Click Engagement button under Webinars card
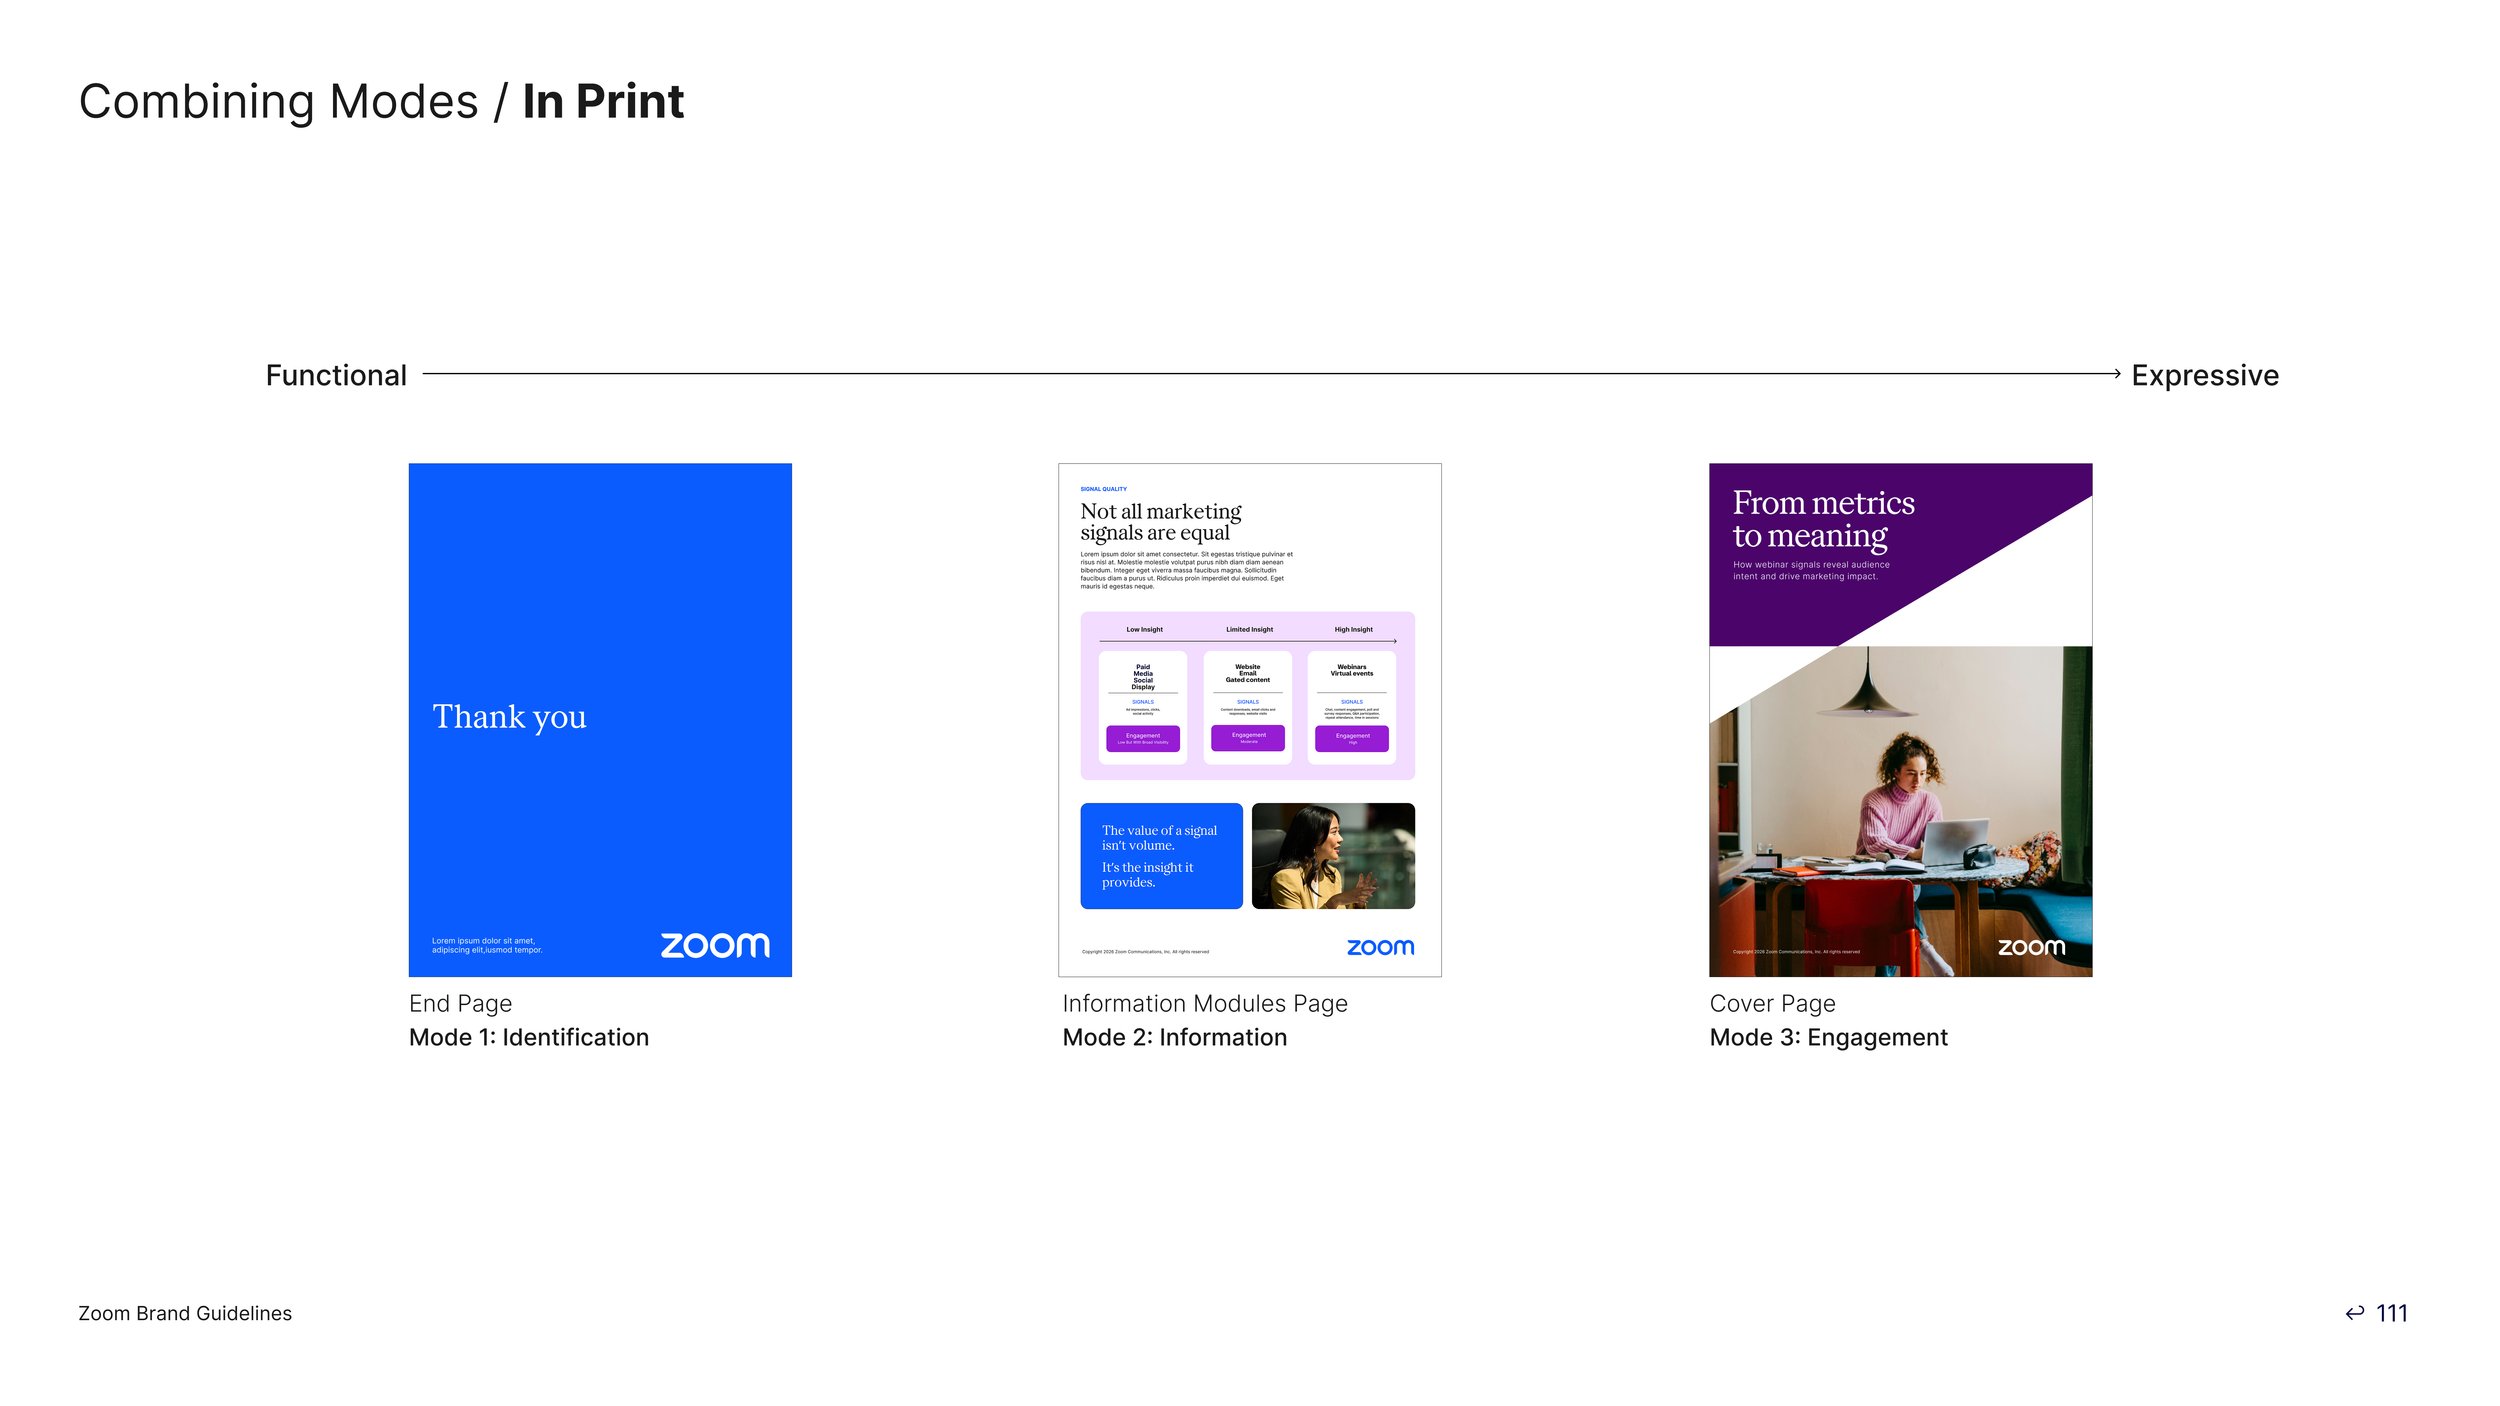This screenshot has height=1406, width=2500. pyautogui.click(x=1352, y=738)
